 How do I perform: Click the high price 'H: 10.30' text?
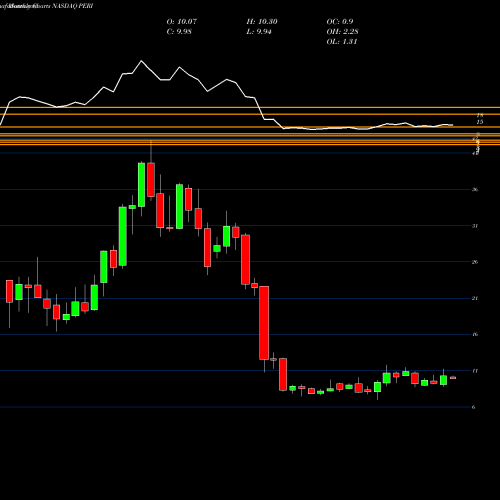[262, 22]
